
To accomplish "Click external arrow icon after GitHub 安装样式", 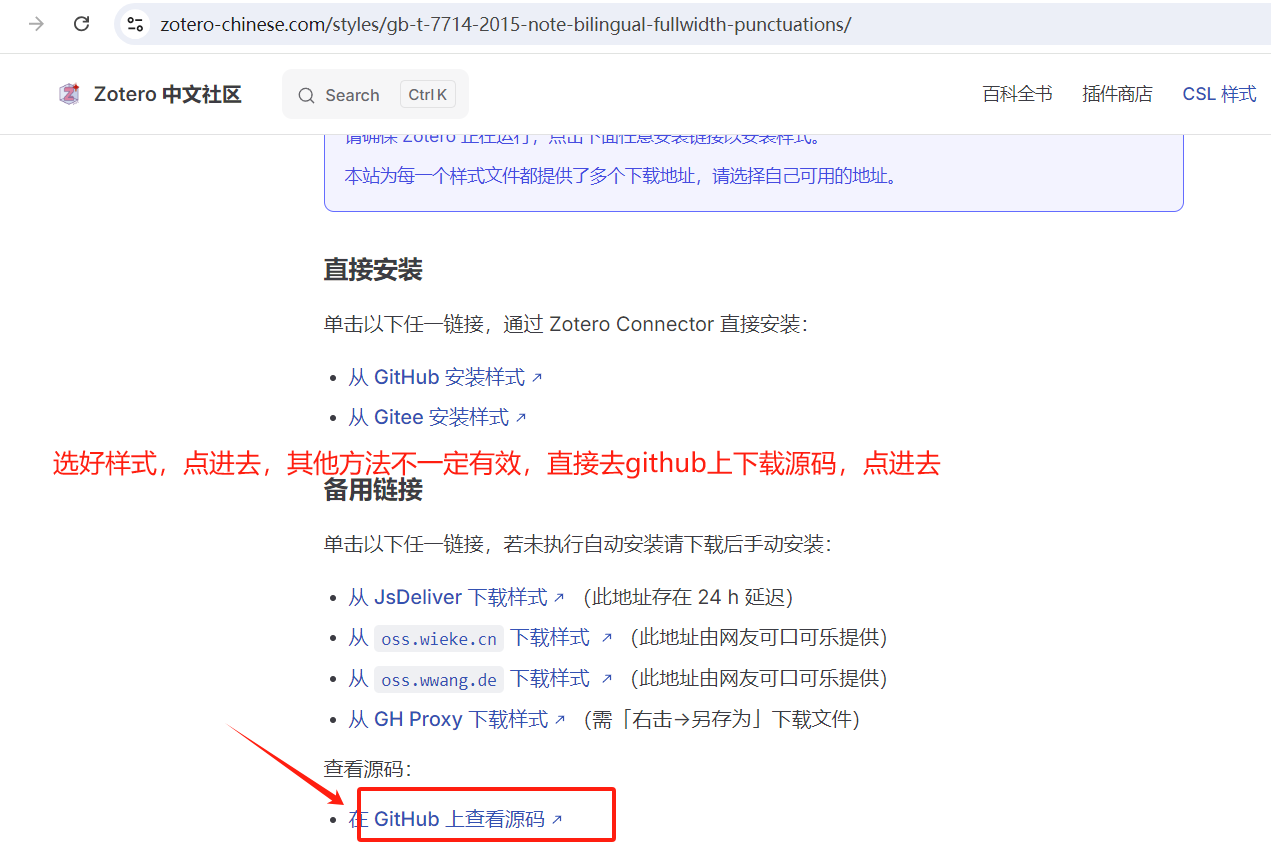I will [x=537, y=378].
